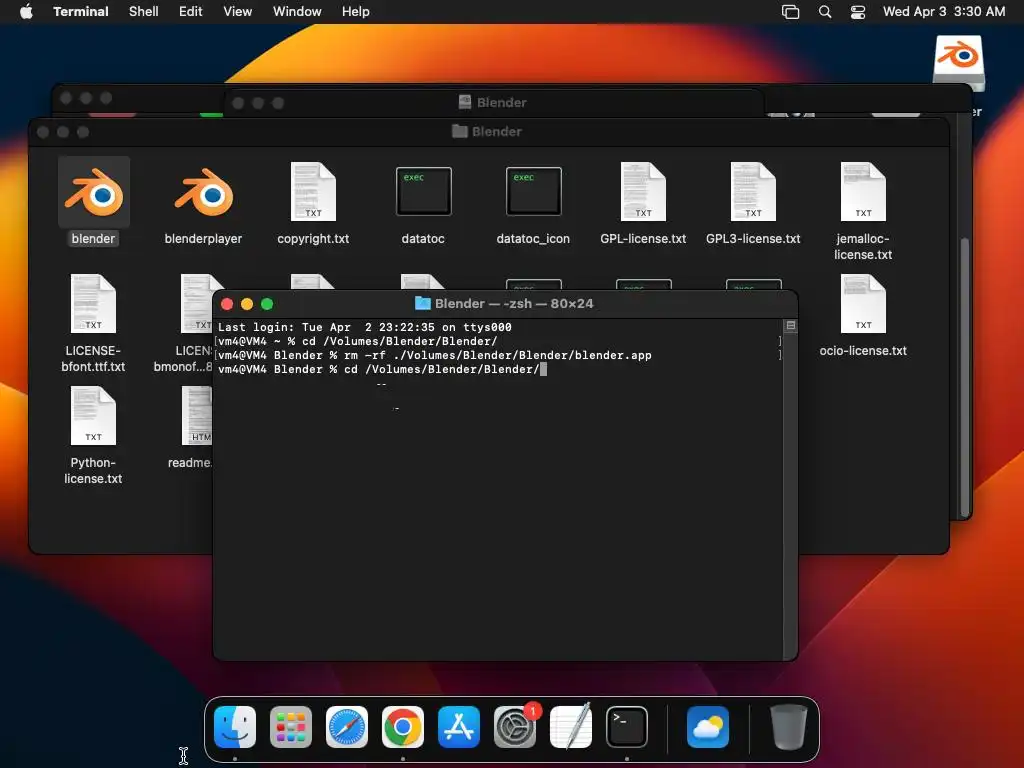Open the Help menu
The height and width of the screenshot is (768, 1024).
pyautogui.click(x=356, y=12)
